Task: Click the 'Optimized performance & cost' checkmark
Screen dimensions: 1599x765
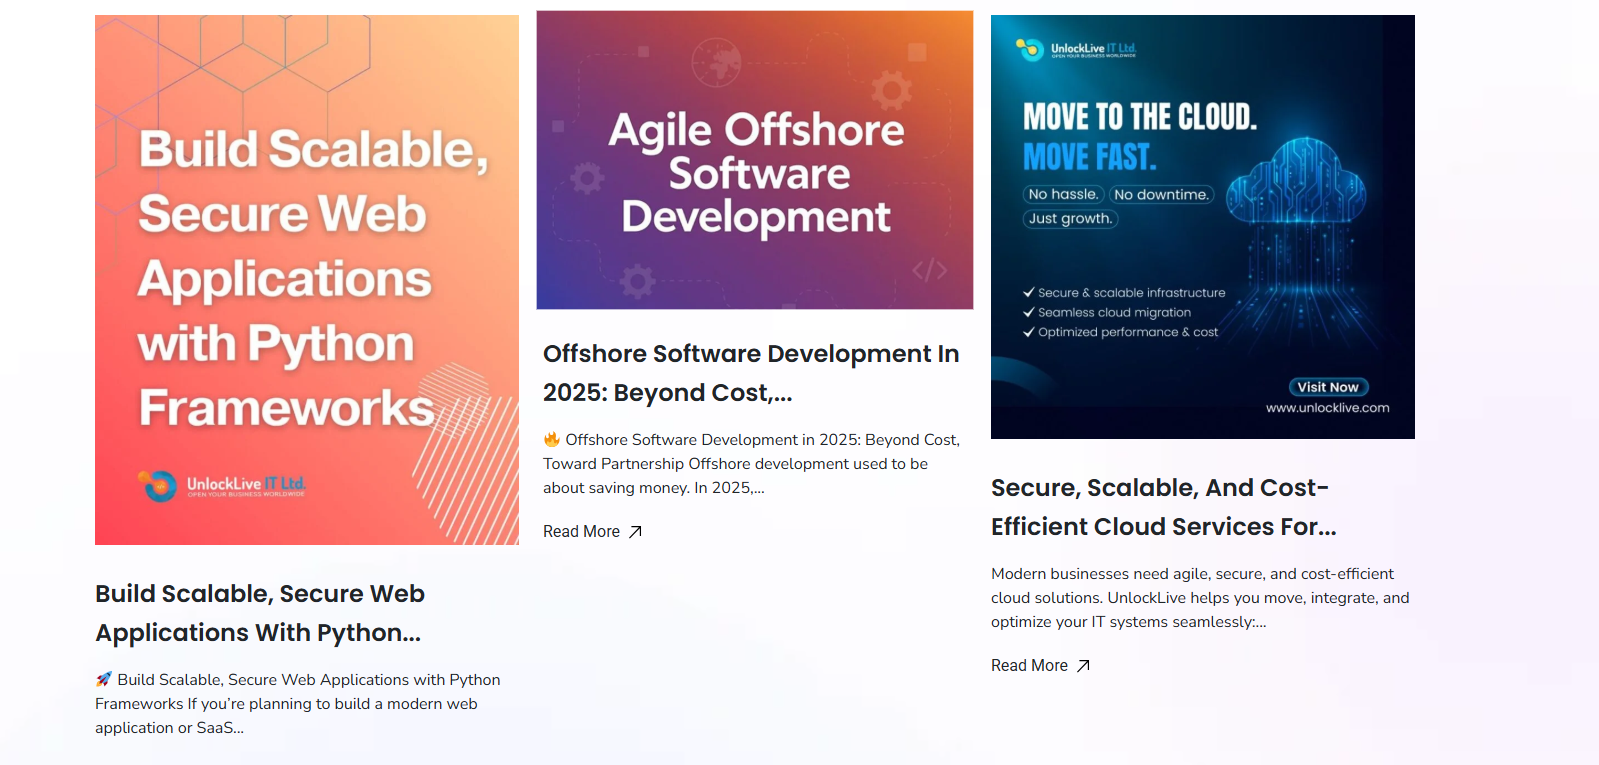Action: click(x=1028, y=332)
